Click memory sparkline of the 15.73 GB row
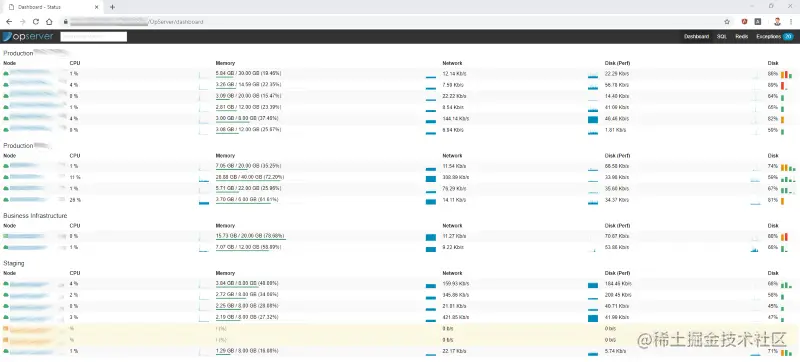The width and height of the screenshot is (800, 362). (x=431, y=237)
